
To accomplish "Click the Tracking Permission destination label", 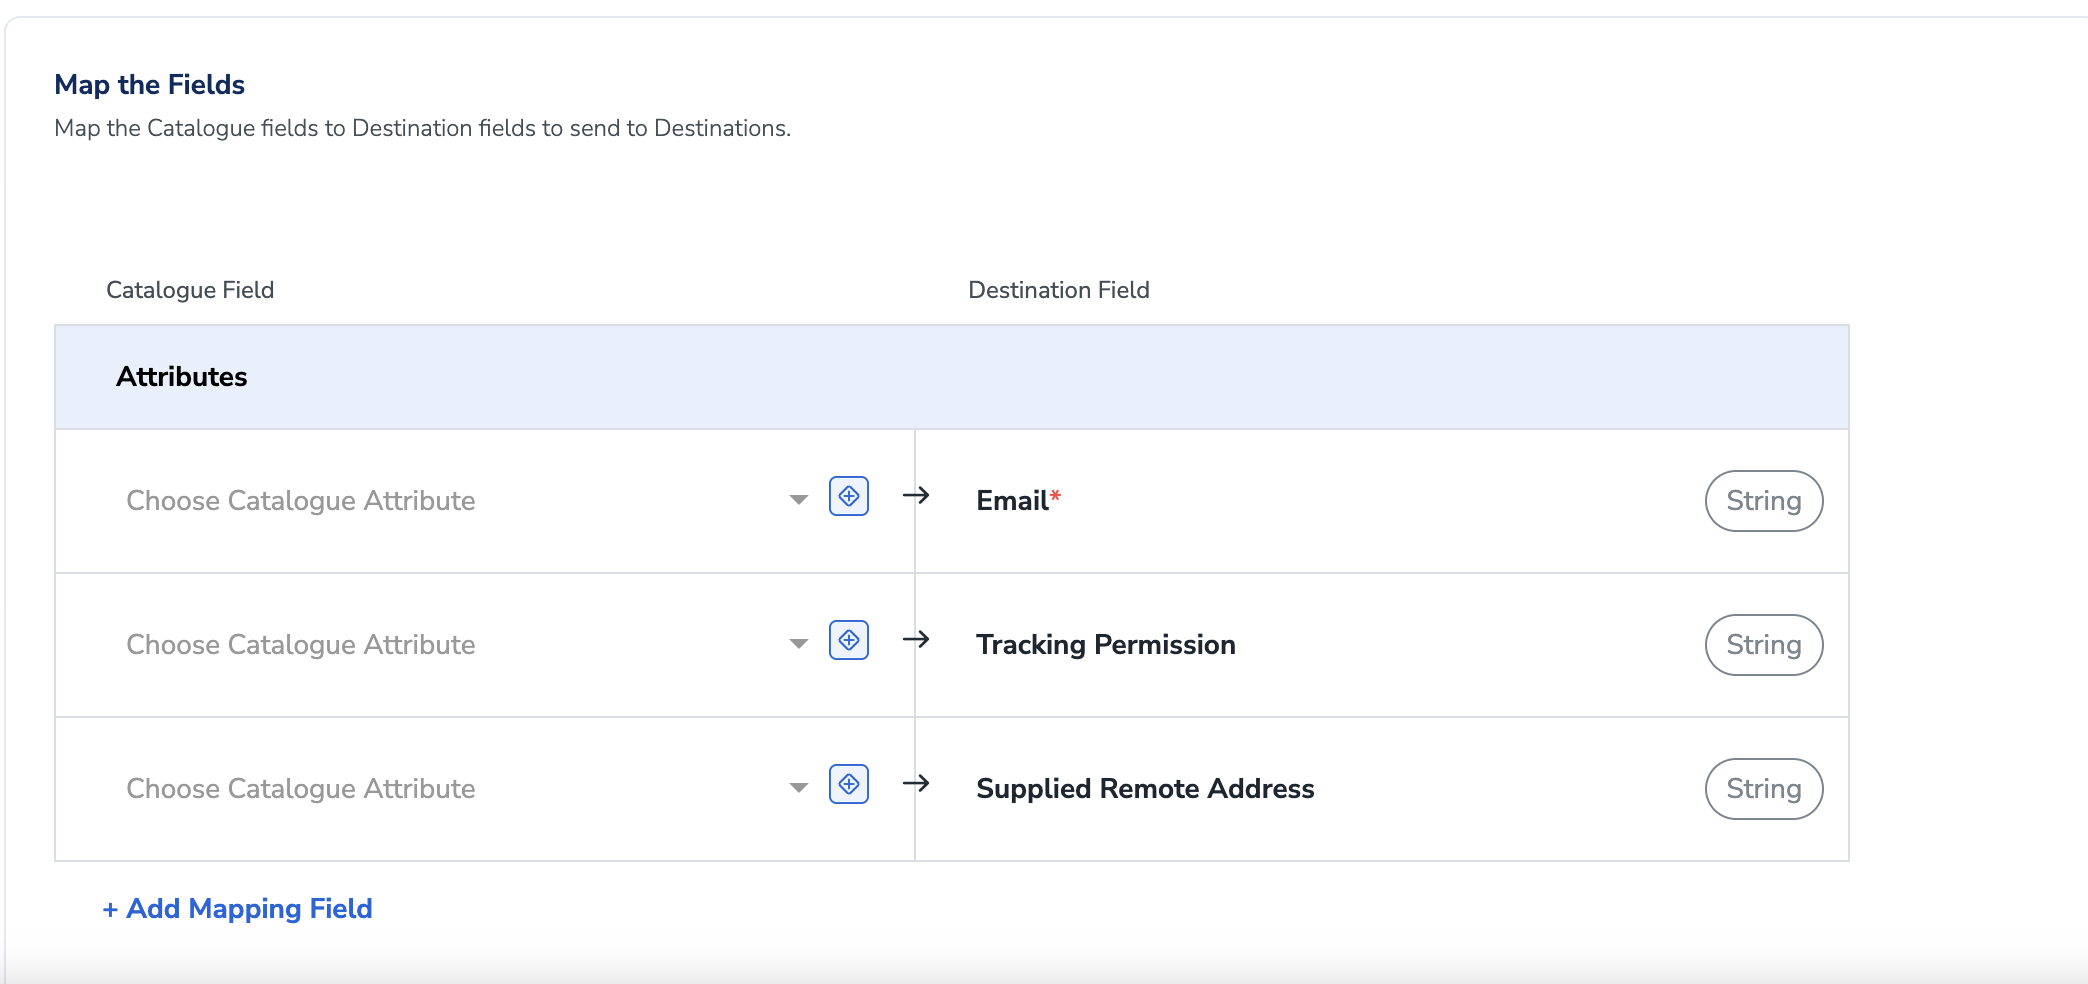I will (1106, 645).
